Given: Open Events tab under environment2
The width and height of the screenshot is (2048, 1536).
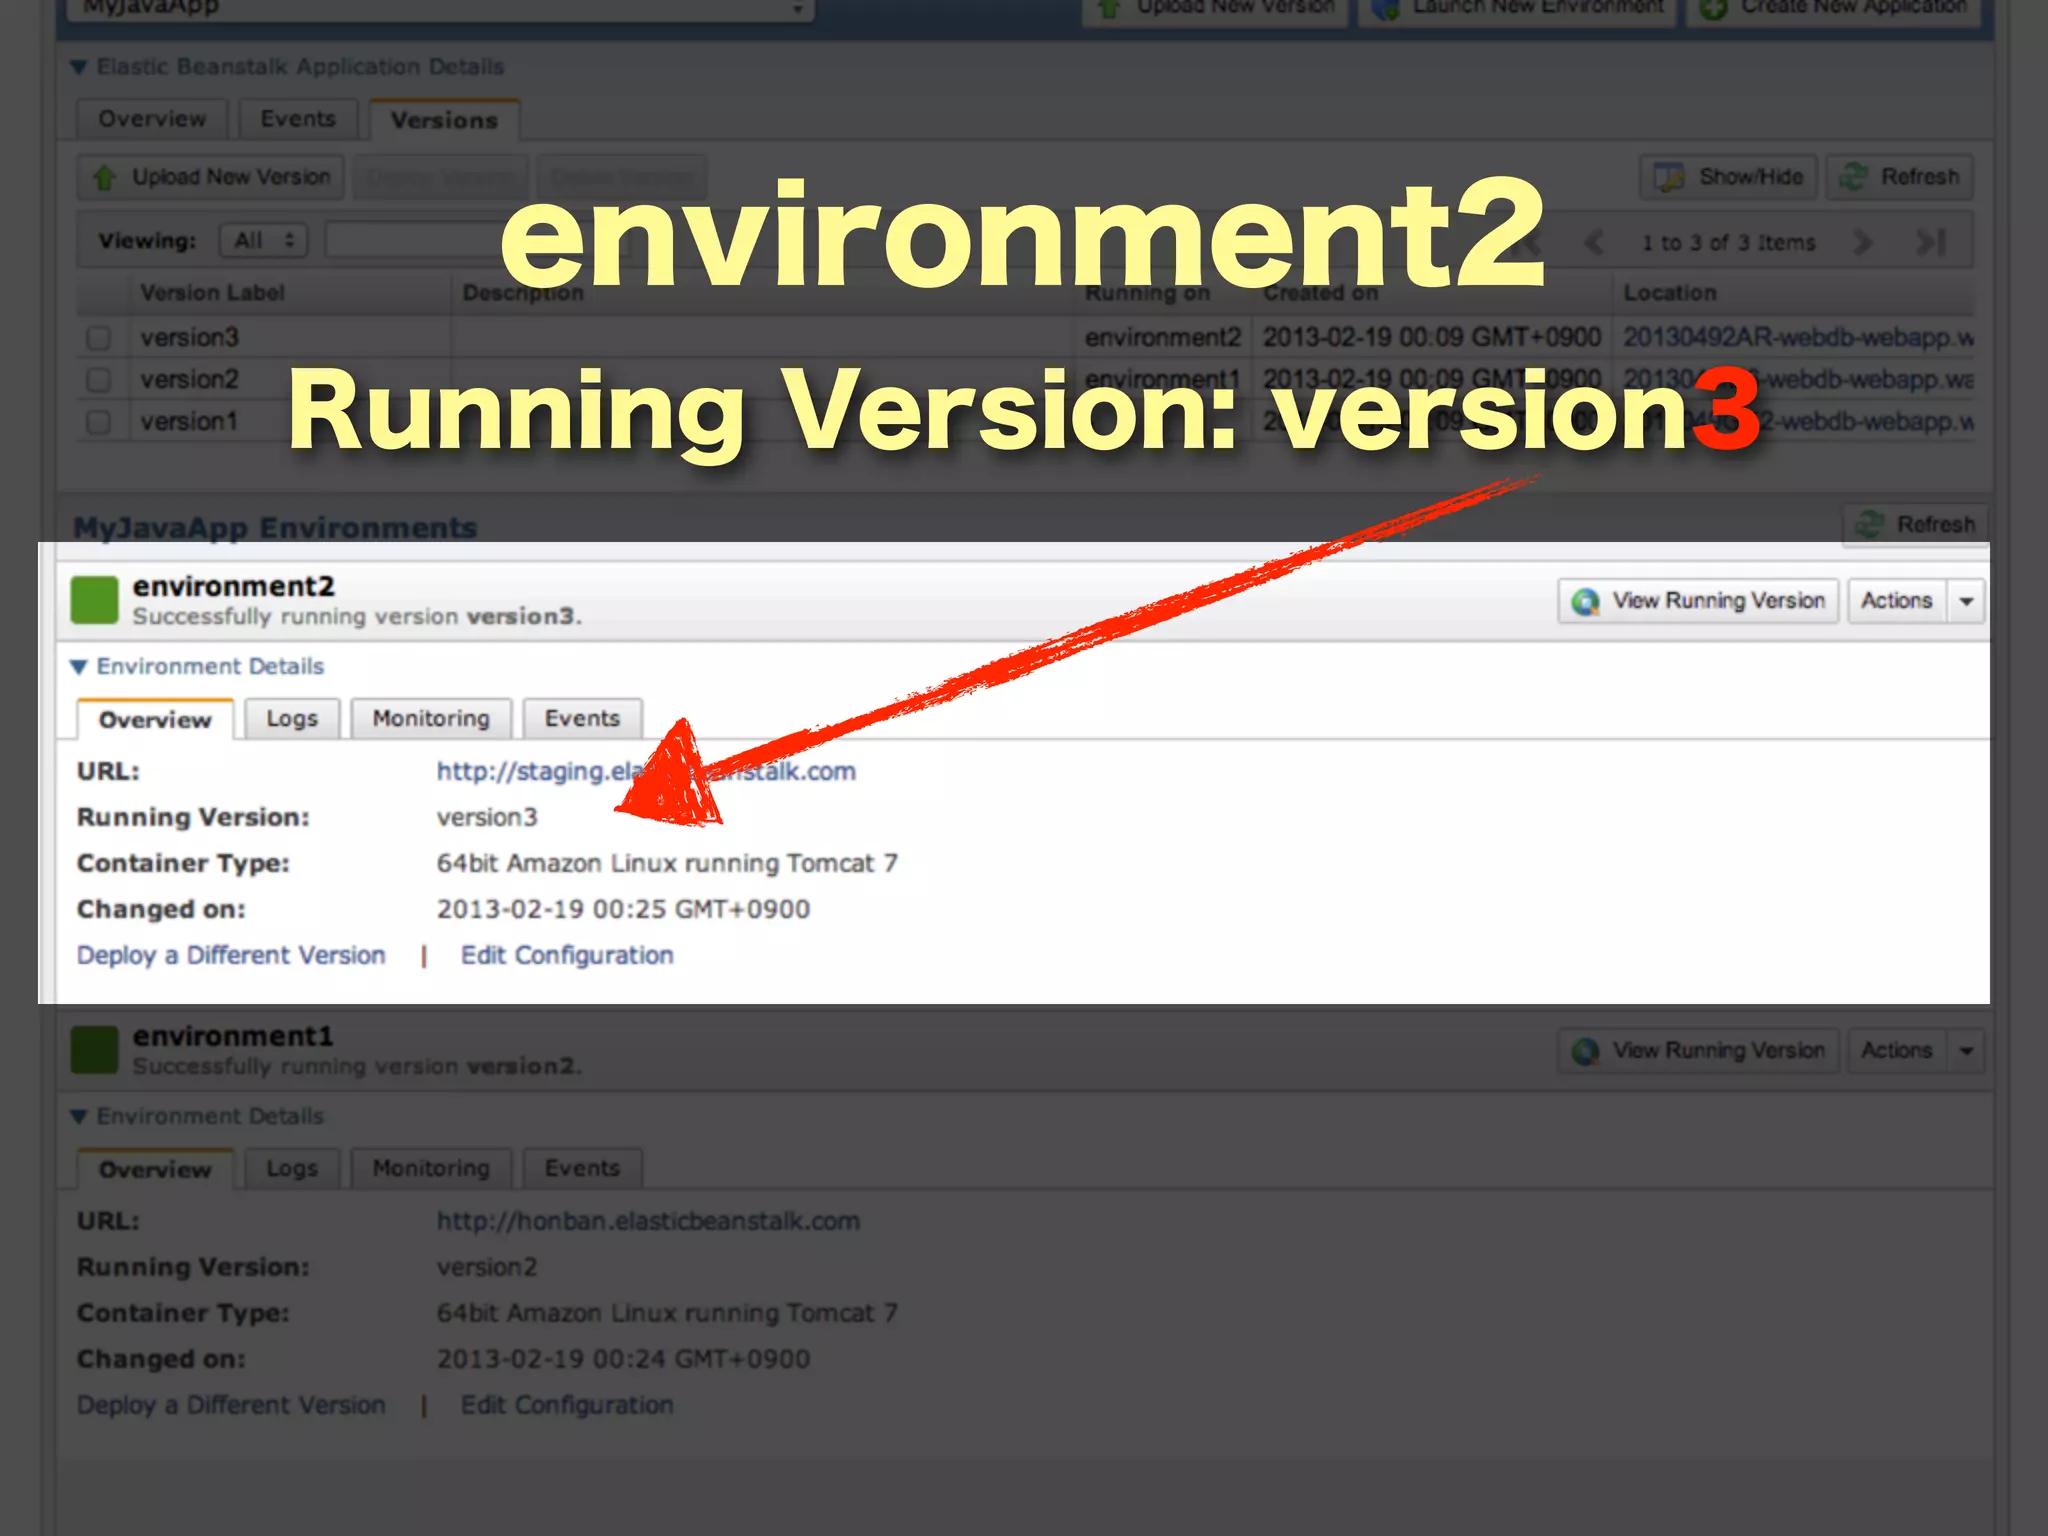Looking at the screenshot, I should [x=582, y=719].
